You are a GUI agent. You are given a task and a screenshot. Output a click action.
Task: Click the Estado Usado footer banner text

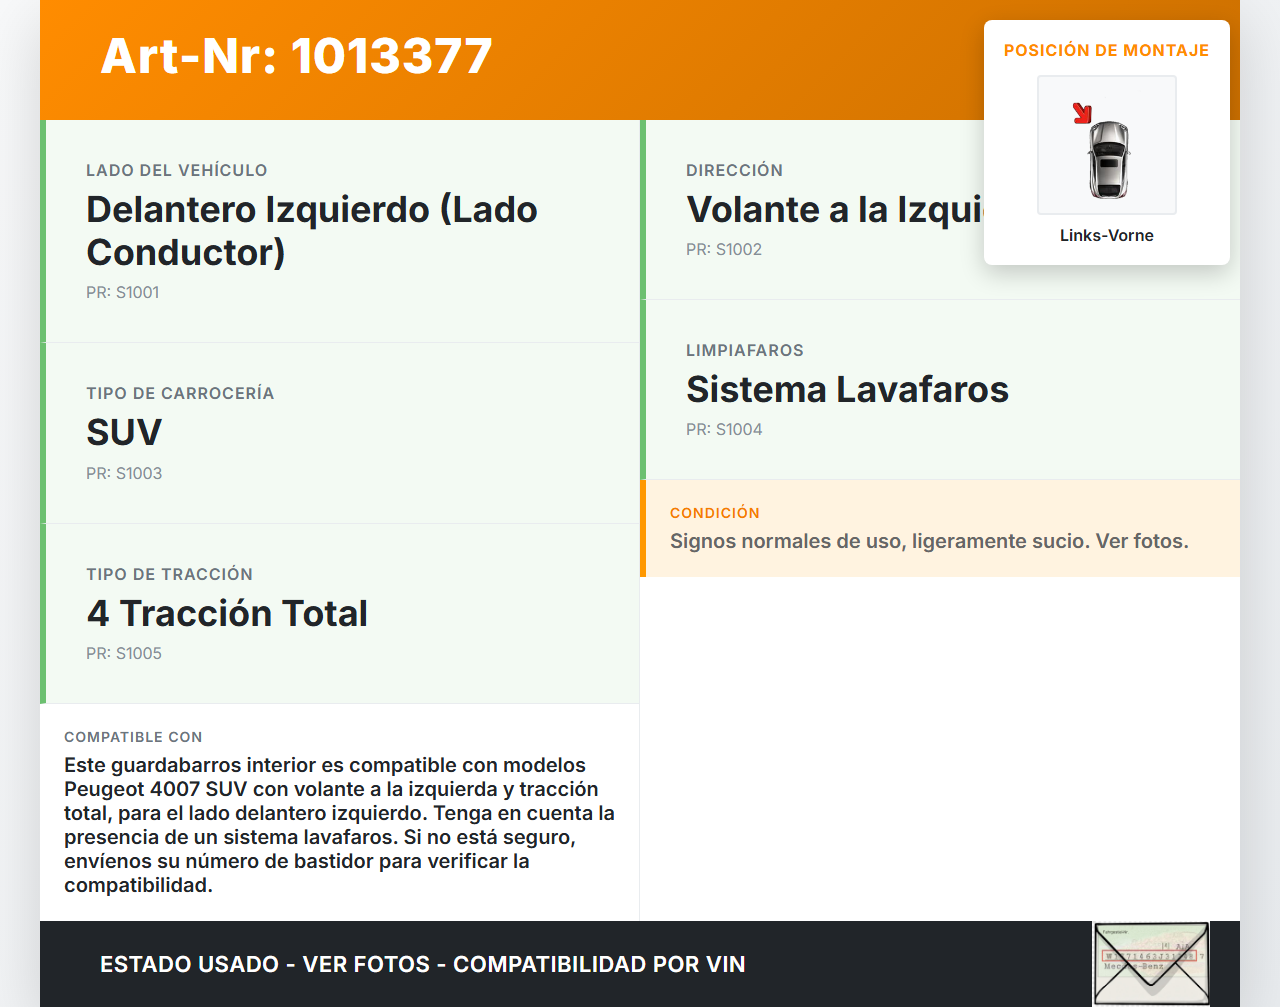(x=422, y=964)
